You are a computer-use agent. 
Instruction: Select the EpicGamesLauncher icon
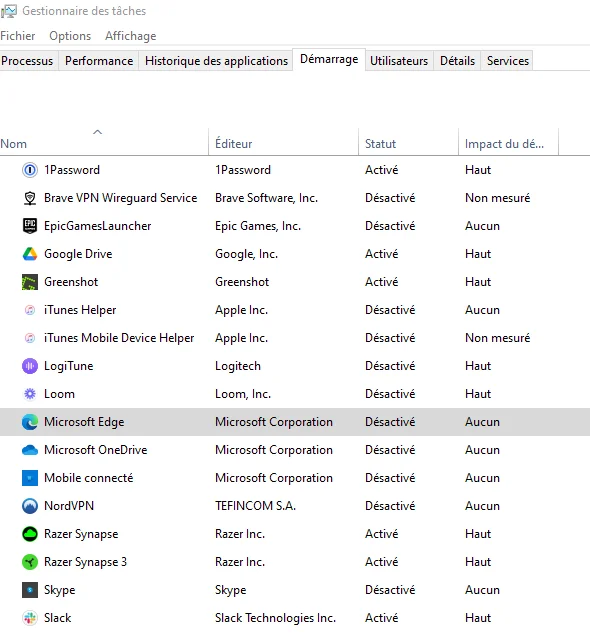(x=29, y=226)
